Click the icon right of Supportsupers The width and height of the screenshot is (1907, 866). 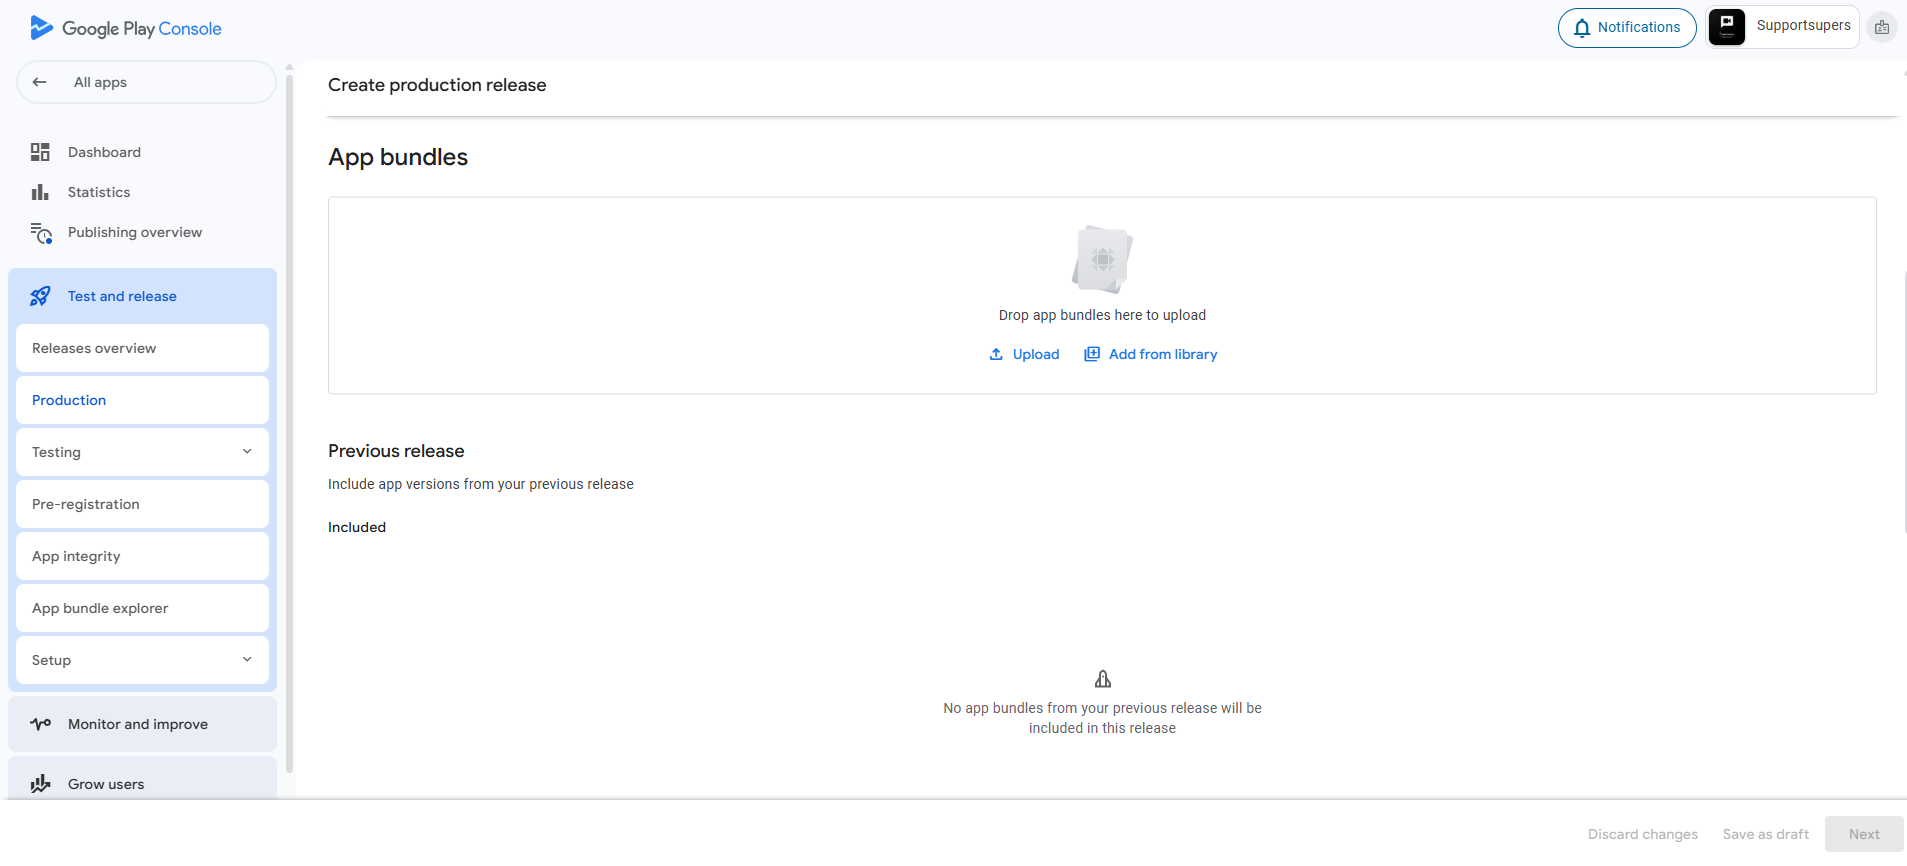[1882, 27]
